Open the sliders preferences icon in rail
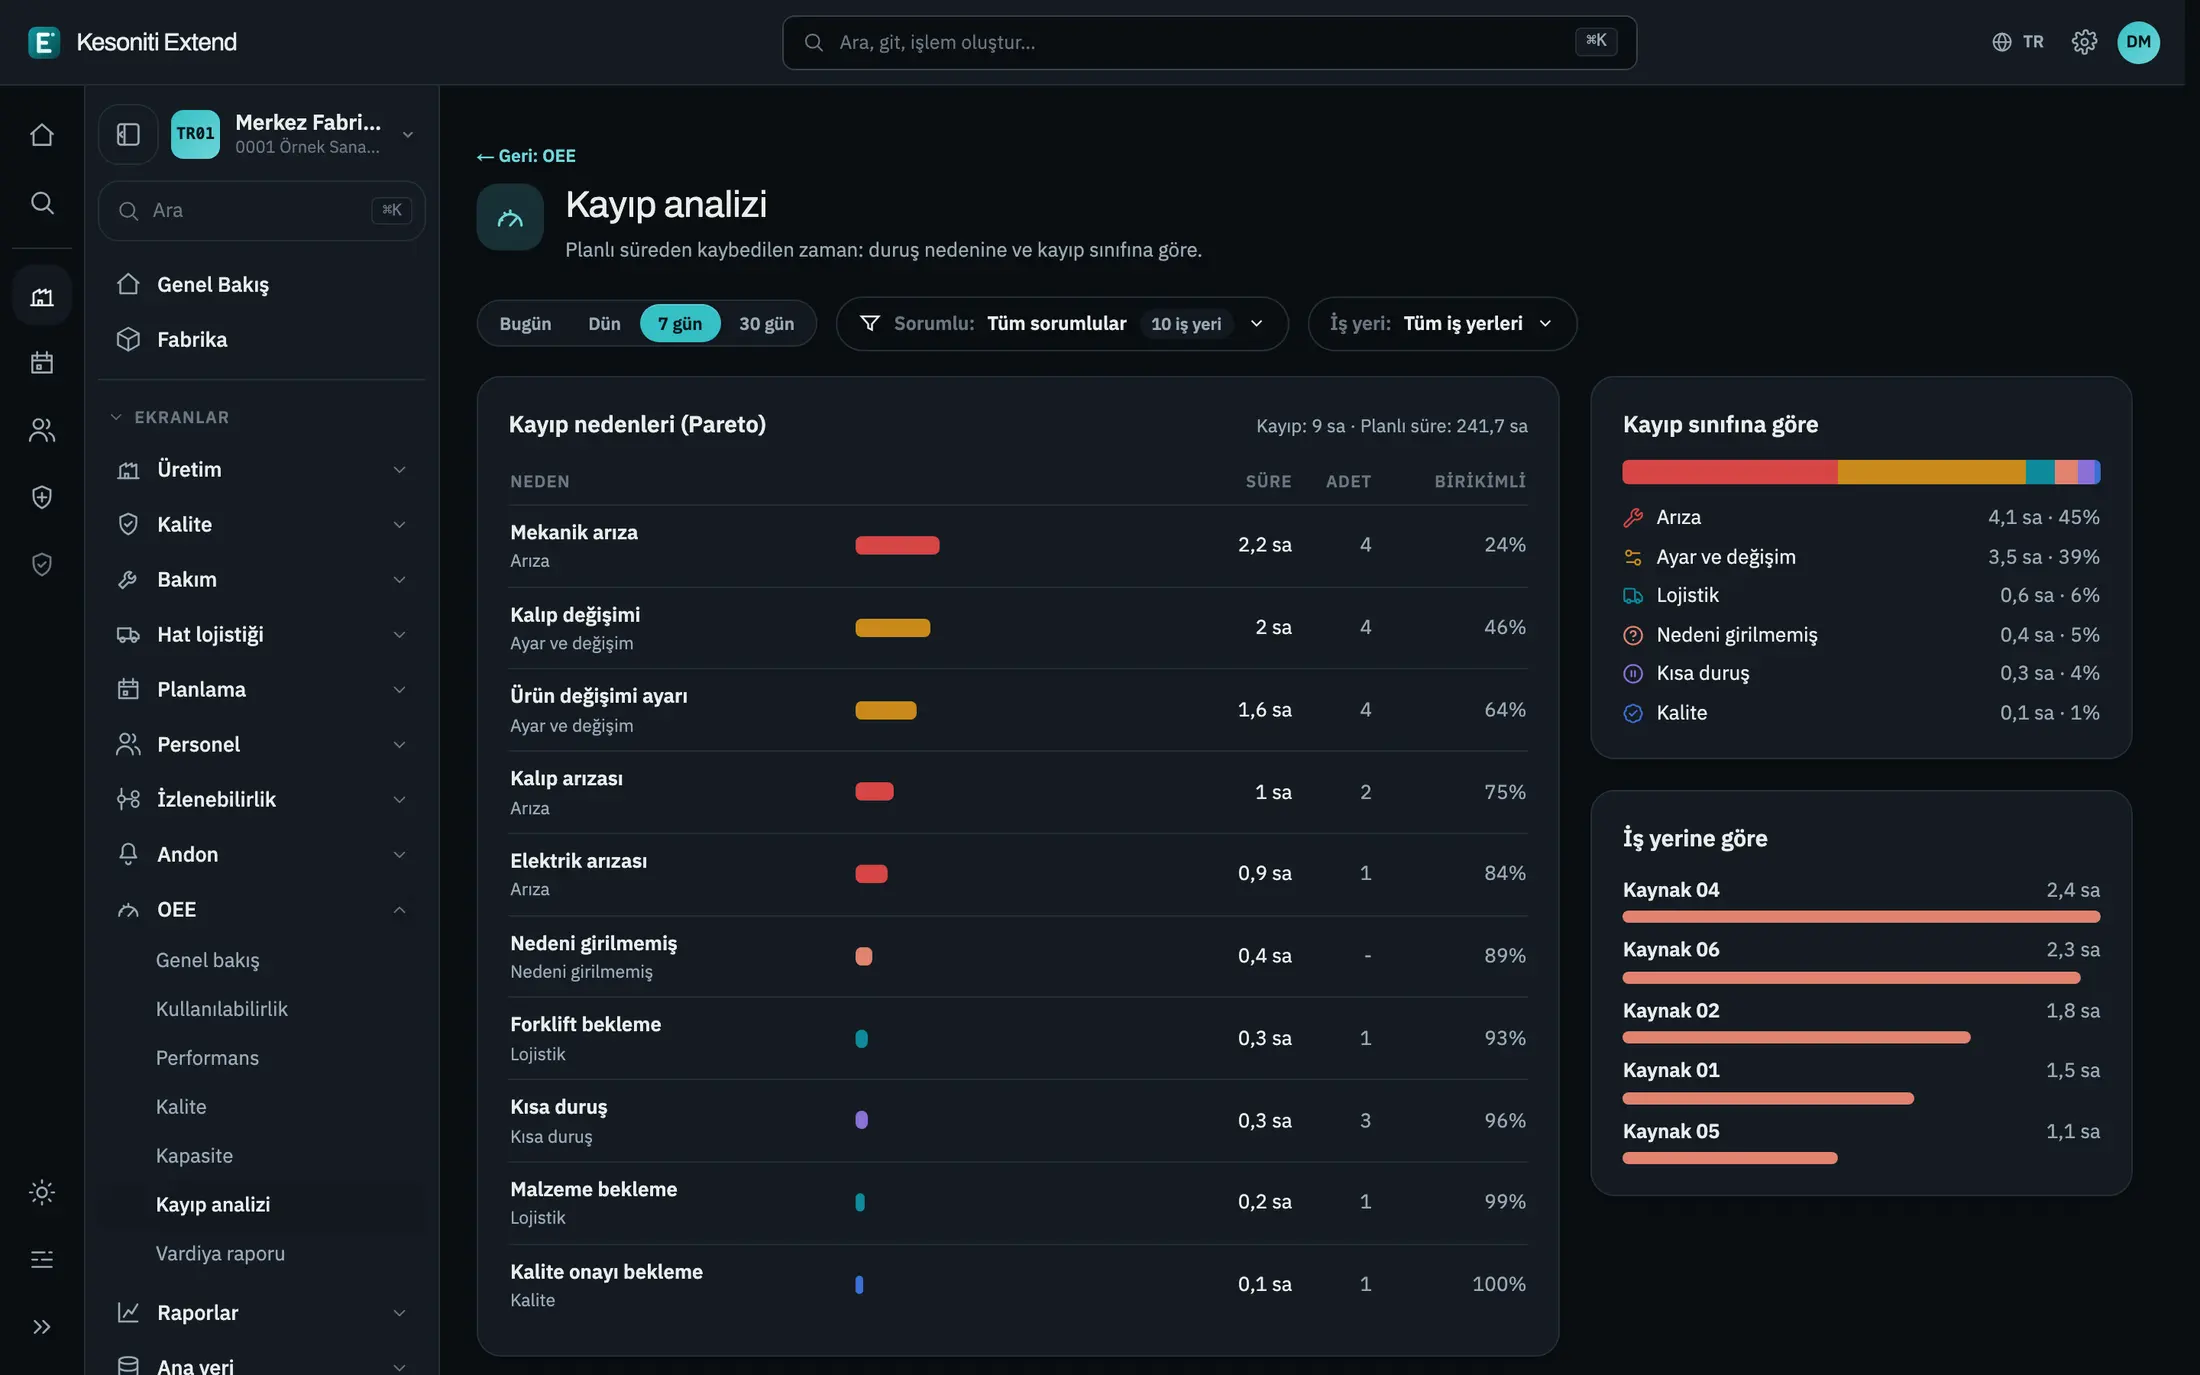This screenshot has width=2200, height=1375. click(42, 1259)
